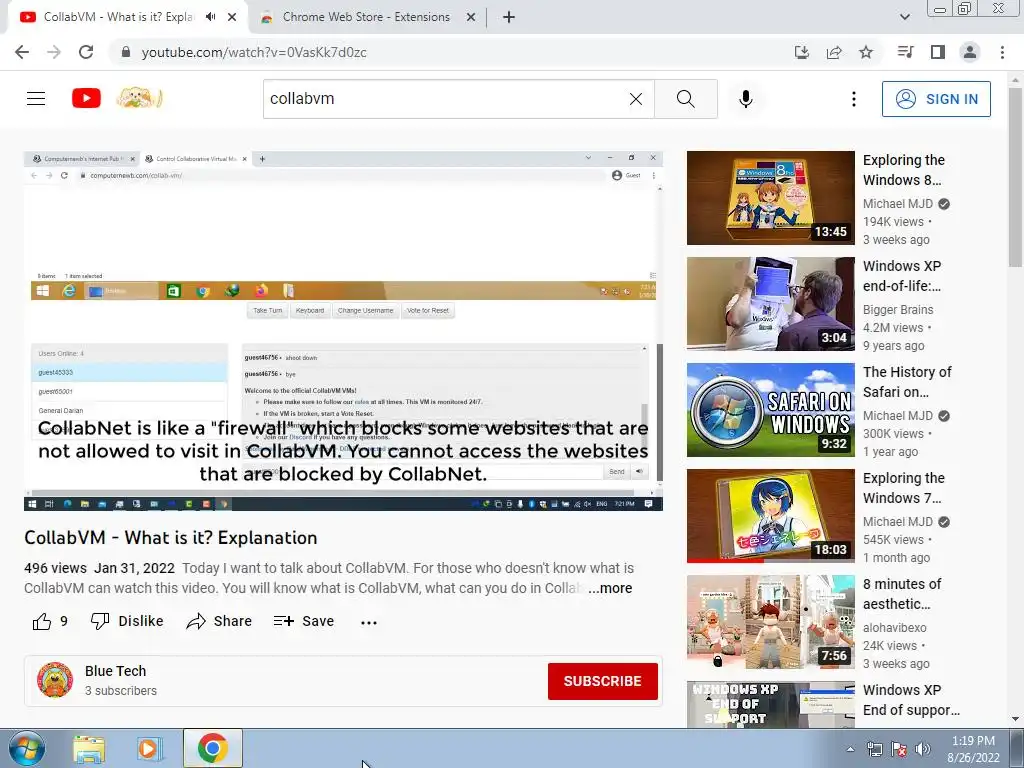
Task: Show hidden tray icons arrow
Action: click(x=850, y=749)
